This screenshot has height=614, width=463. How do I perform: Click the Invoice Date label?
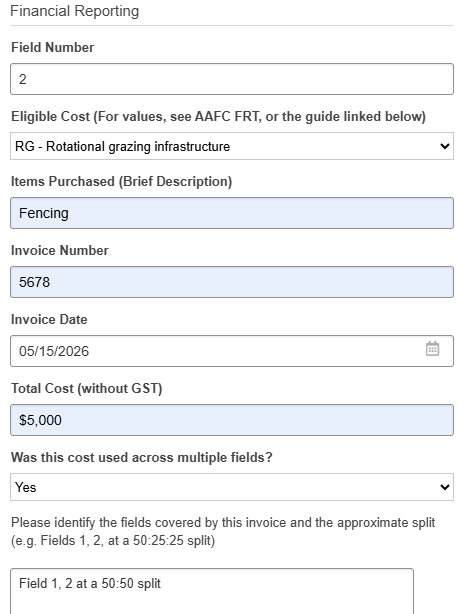click(x=49, y=320)
